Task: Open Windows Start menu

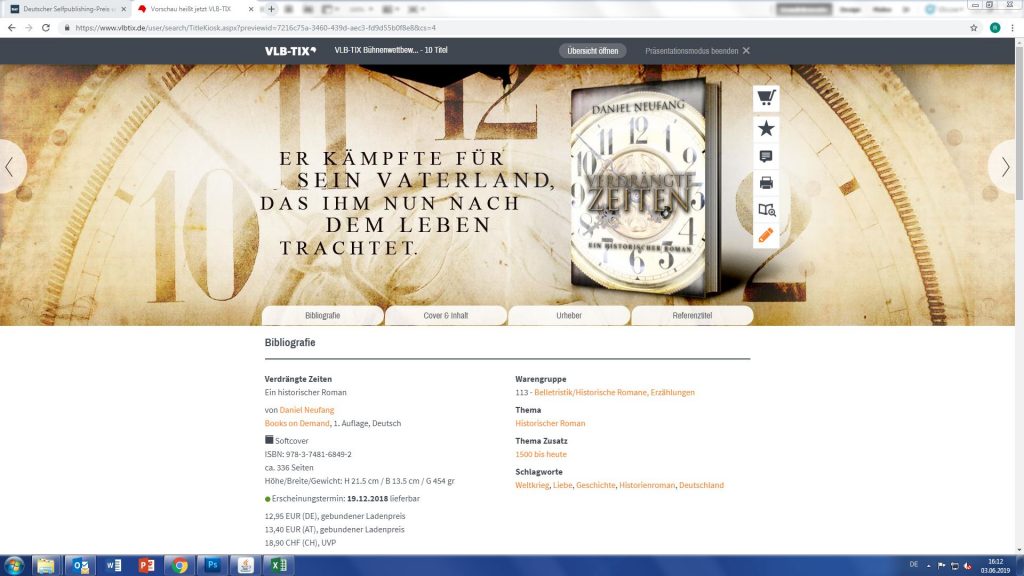Action: (x=14, y=566)
